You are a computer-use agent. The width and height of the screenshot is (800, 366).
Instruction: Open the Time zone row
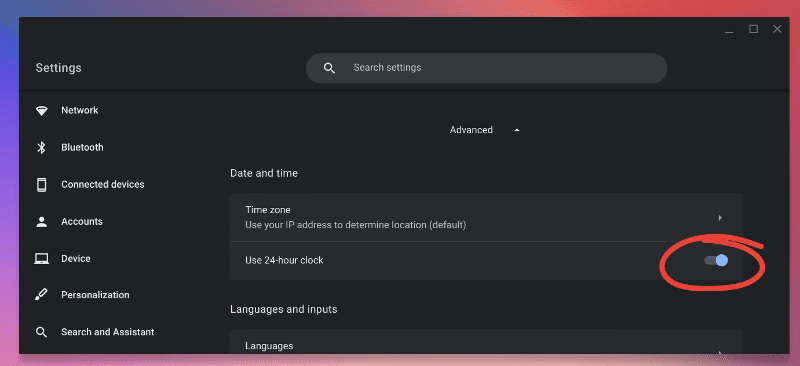486,217
